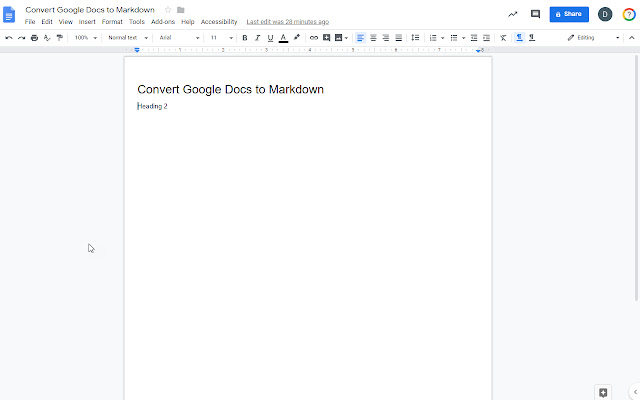Screen dimensions: 640x400
Task: Open the Arial font dropdown
Action: (x=179, y=38)
